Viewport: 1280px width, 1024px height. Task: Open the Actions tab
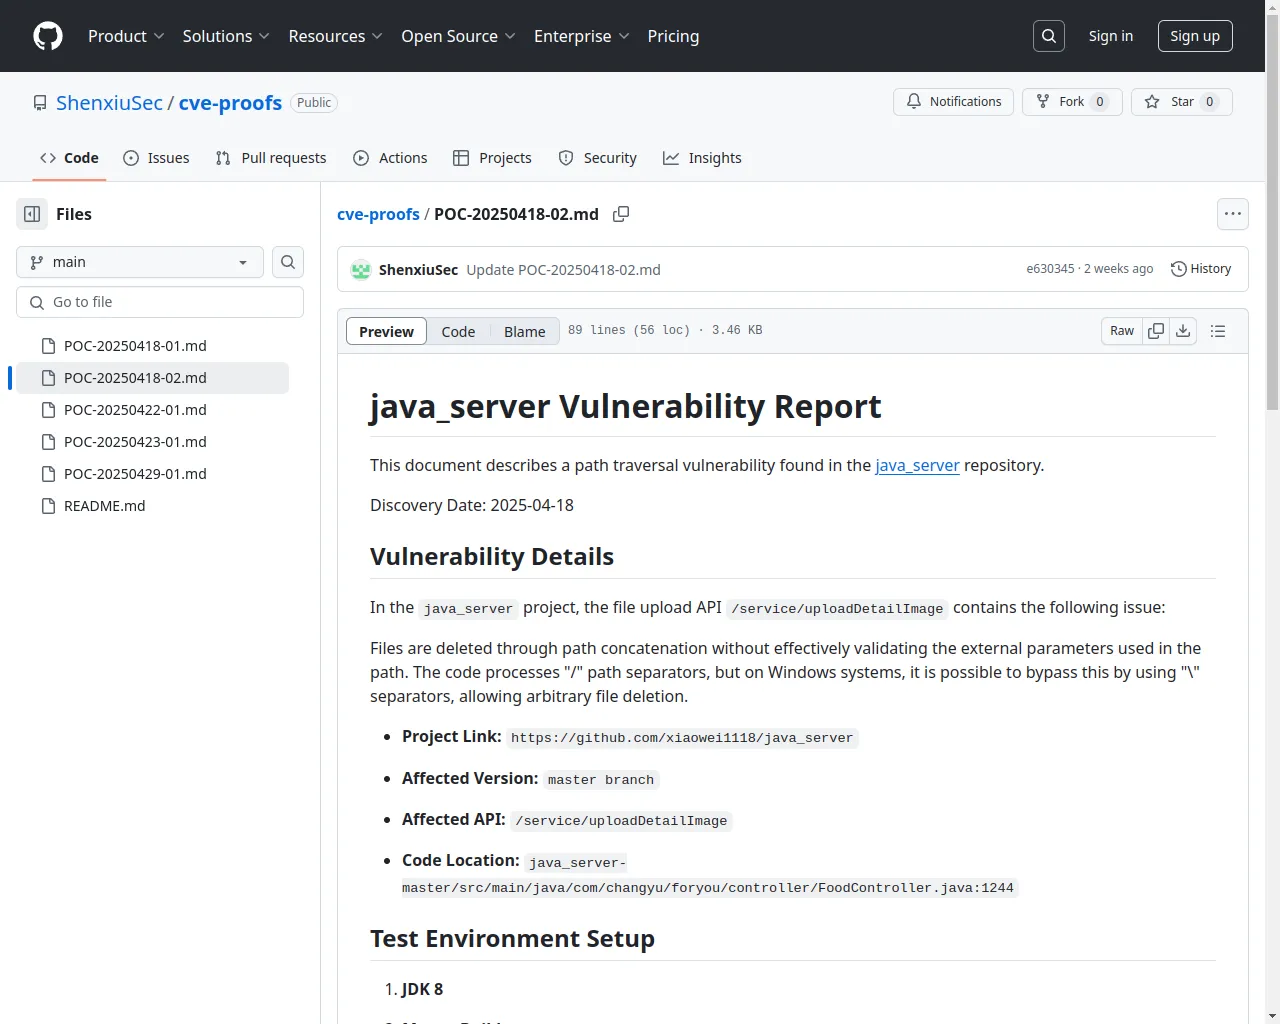point(390,158)
